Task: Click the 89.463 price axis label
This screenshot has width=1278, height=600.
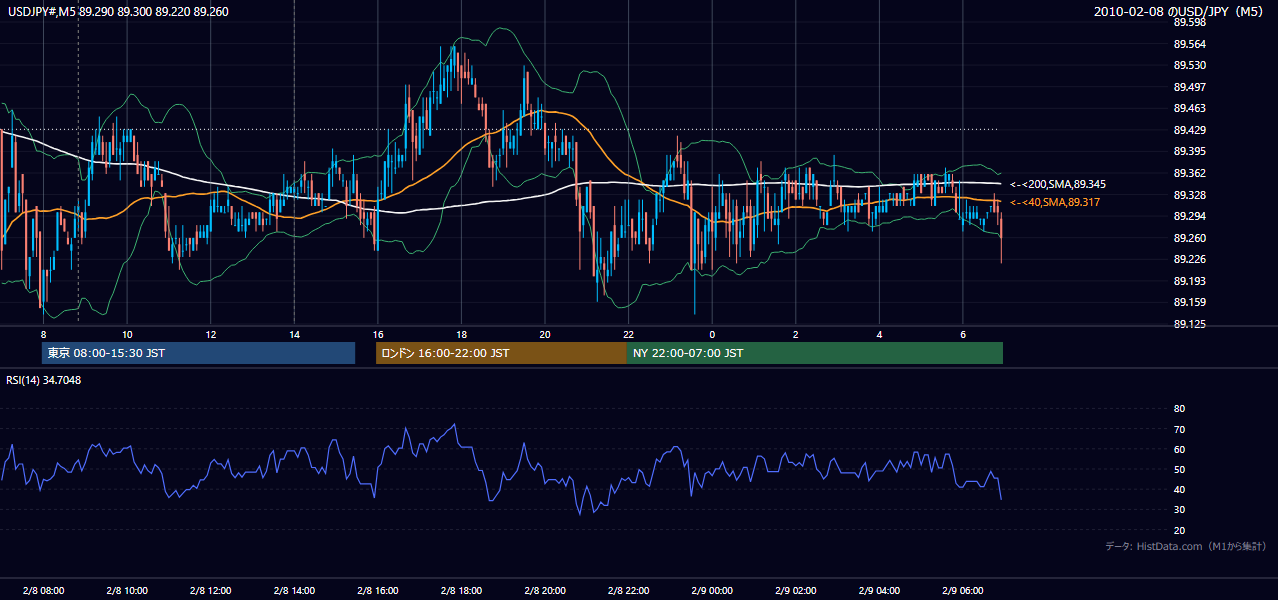Action: point(1189,108)
